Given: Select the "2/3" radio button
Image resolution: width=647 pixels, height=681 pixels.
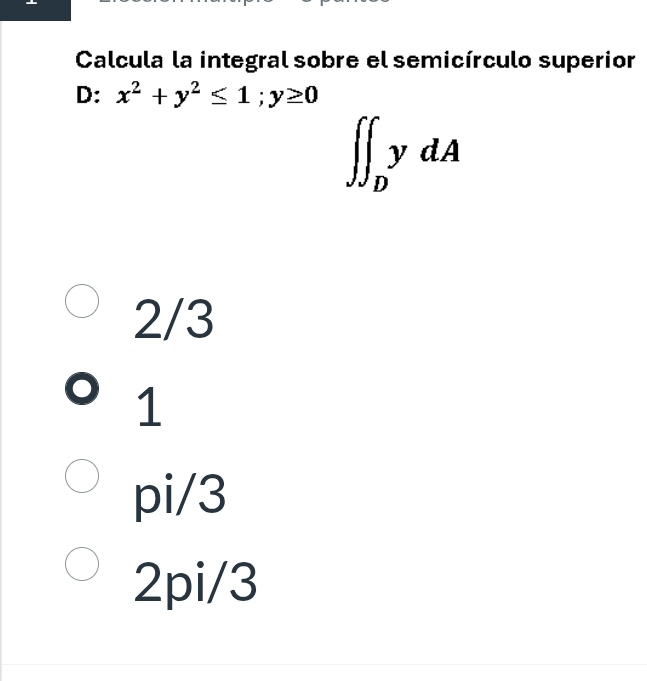Looking at the screenshot, I should pos(82,302).
